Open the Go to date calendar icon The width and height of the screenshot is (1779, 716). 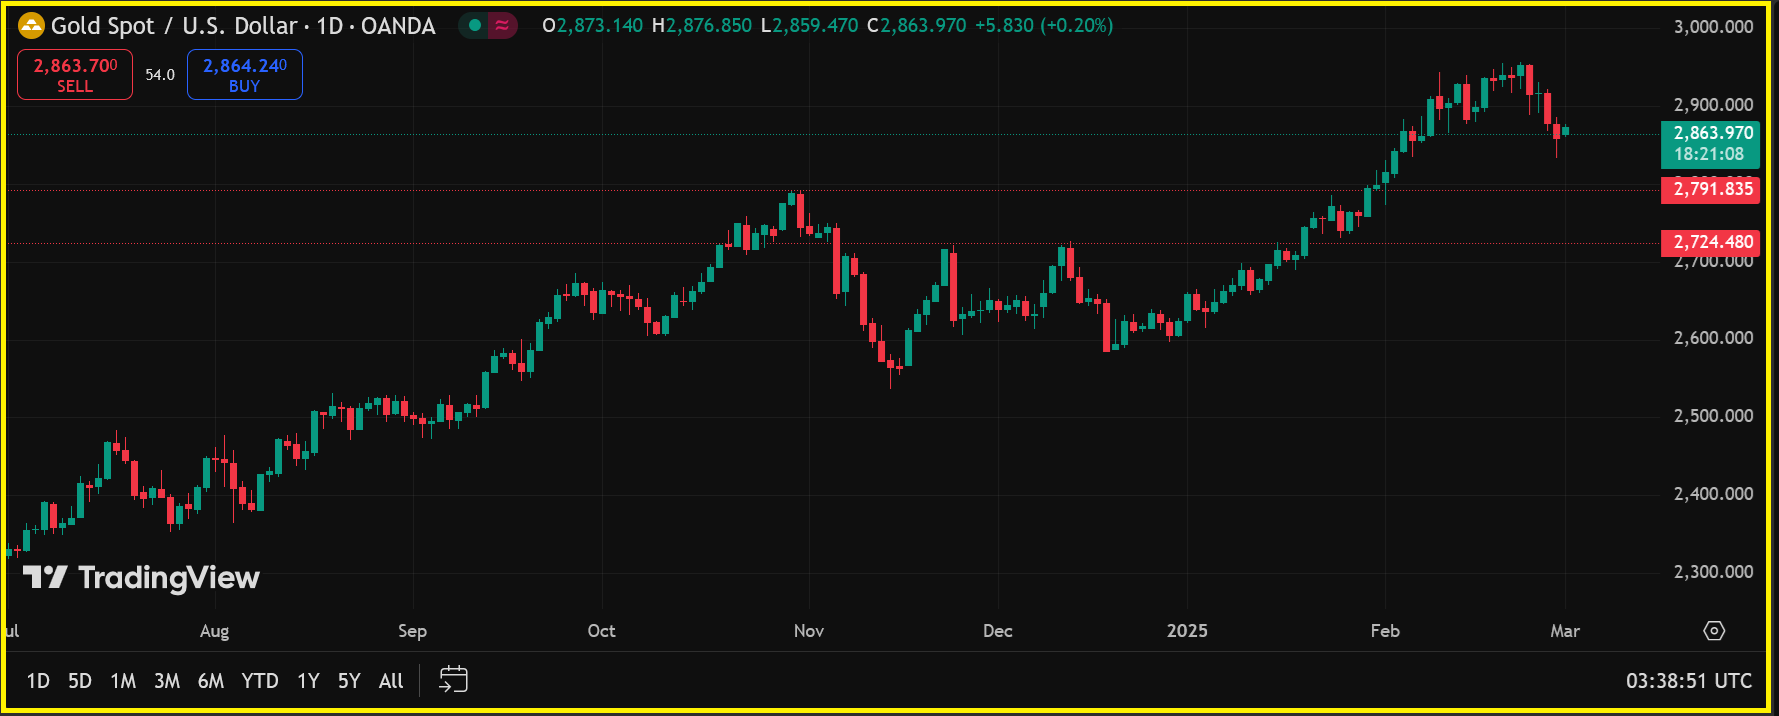[x=453, y=680]
